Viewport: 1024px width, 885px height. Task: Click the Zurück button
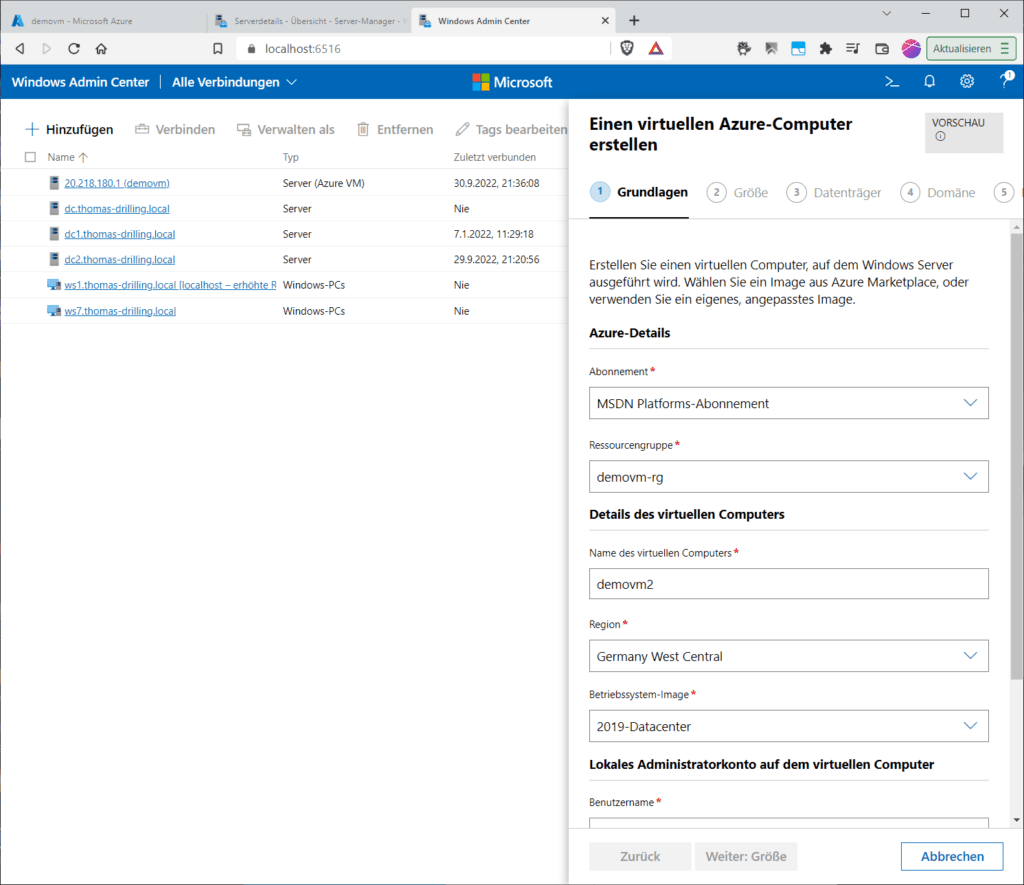(x=640, y=856)
